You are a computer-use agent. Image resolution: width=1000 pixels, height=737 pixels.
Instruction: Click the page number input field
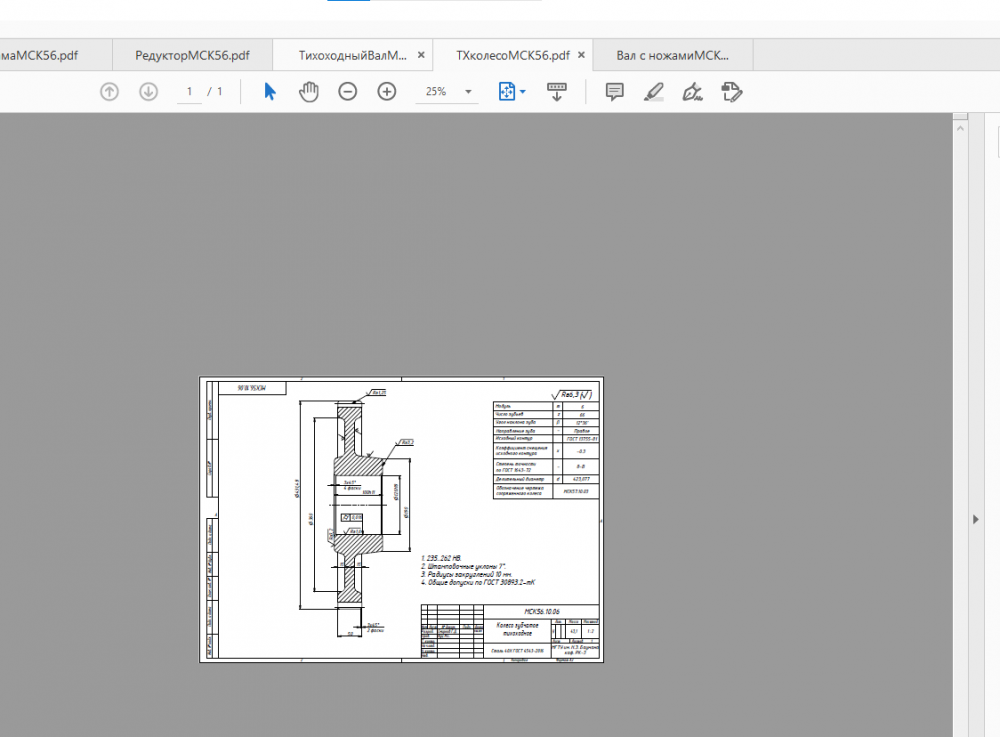[188, 92]
